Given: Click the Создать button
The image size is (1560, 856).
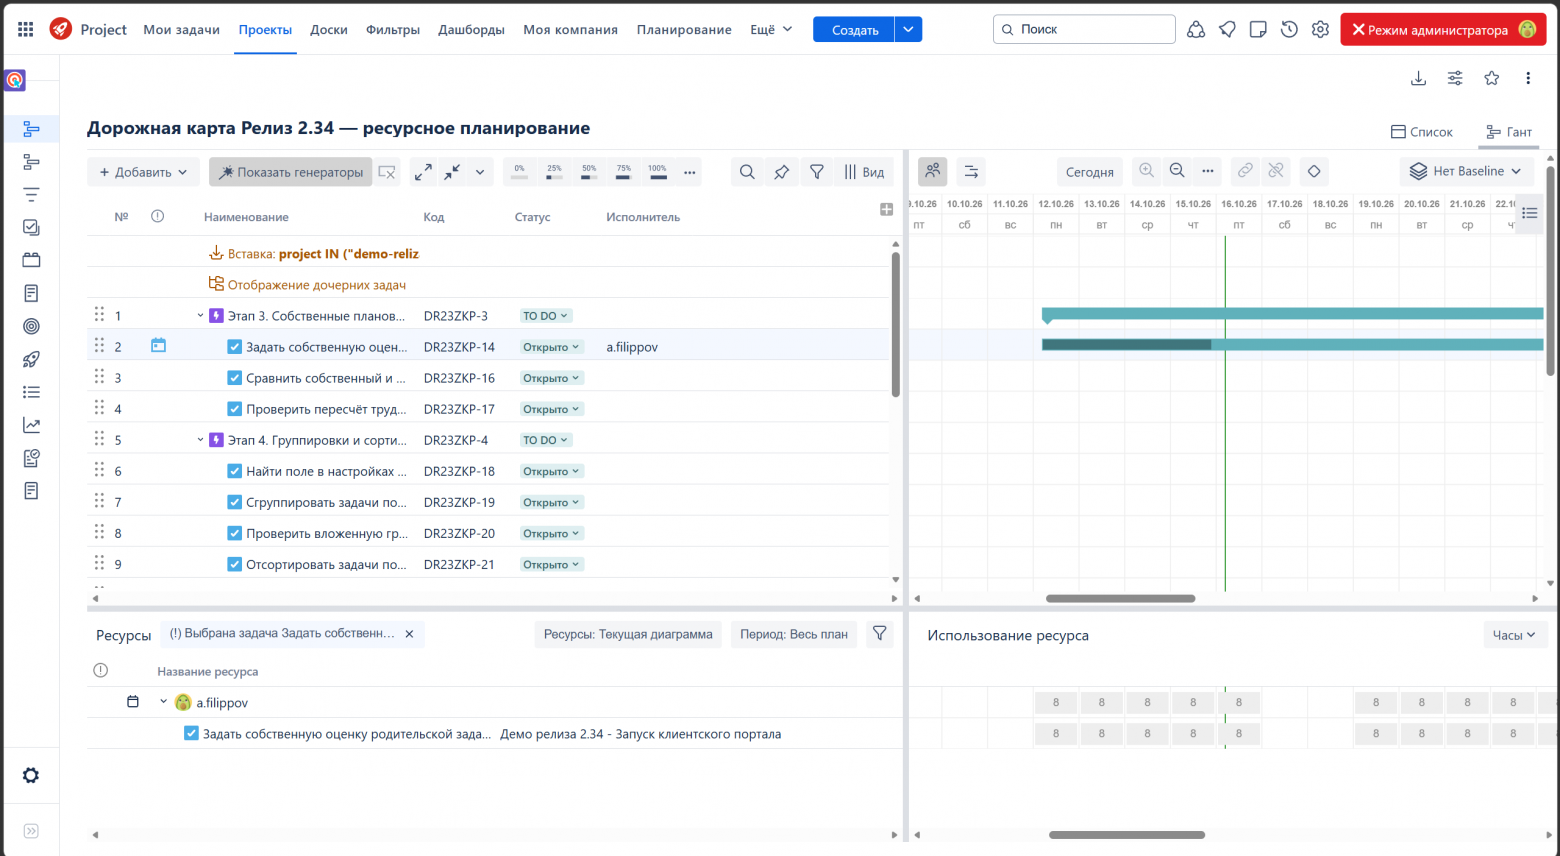Looking at the screenshot, I should [855, 30].
